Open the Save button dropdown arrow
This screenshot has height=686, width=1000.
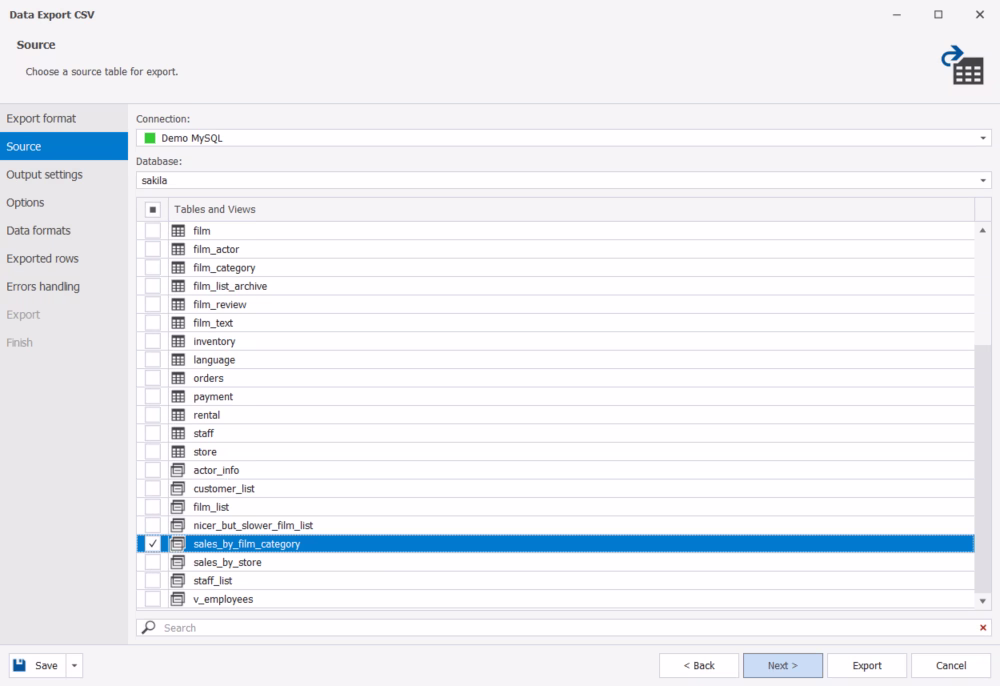tap(74, 666)
